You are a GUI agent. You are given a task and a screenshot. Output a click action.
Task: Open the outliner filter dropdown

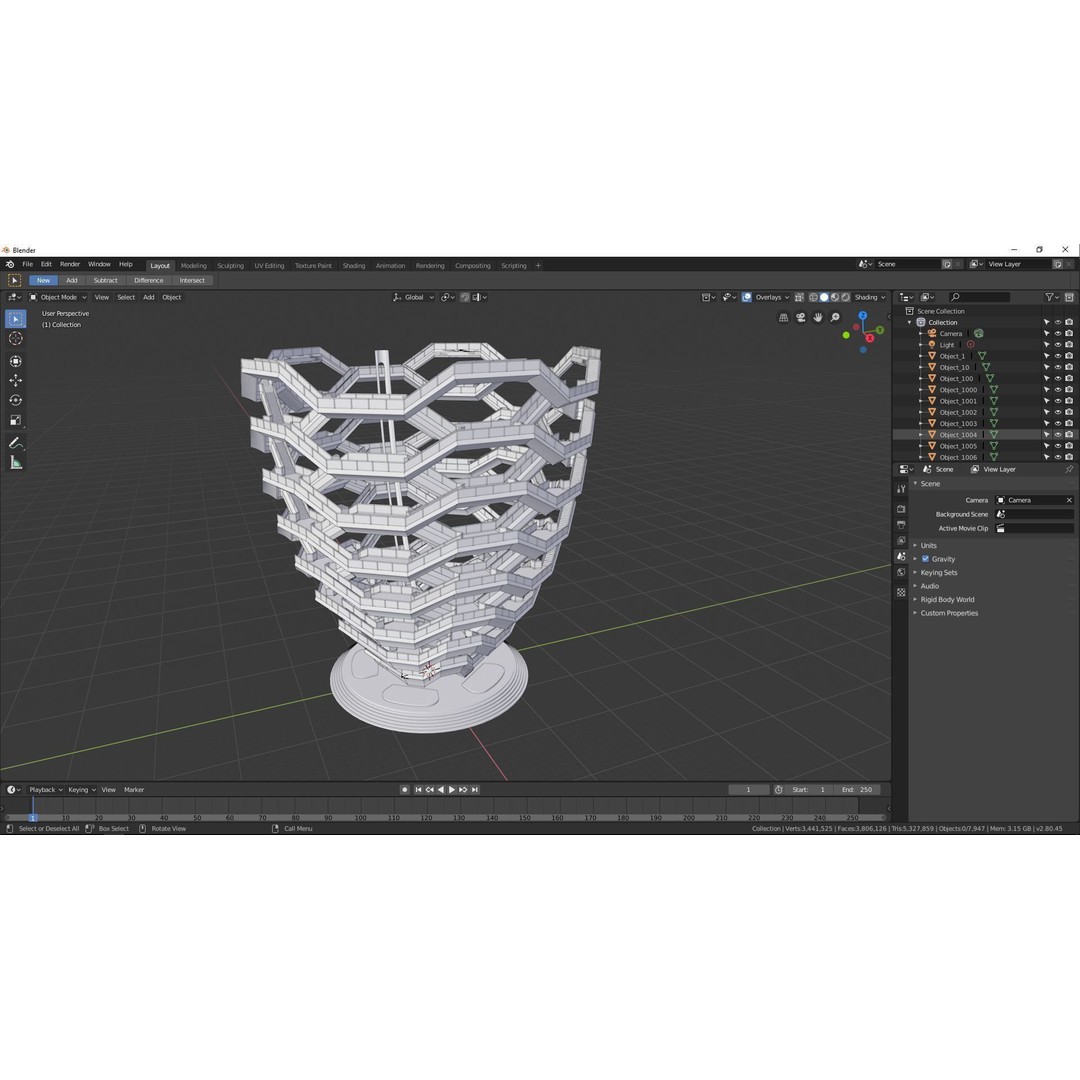point(1052,298)
